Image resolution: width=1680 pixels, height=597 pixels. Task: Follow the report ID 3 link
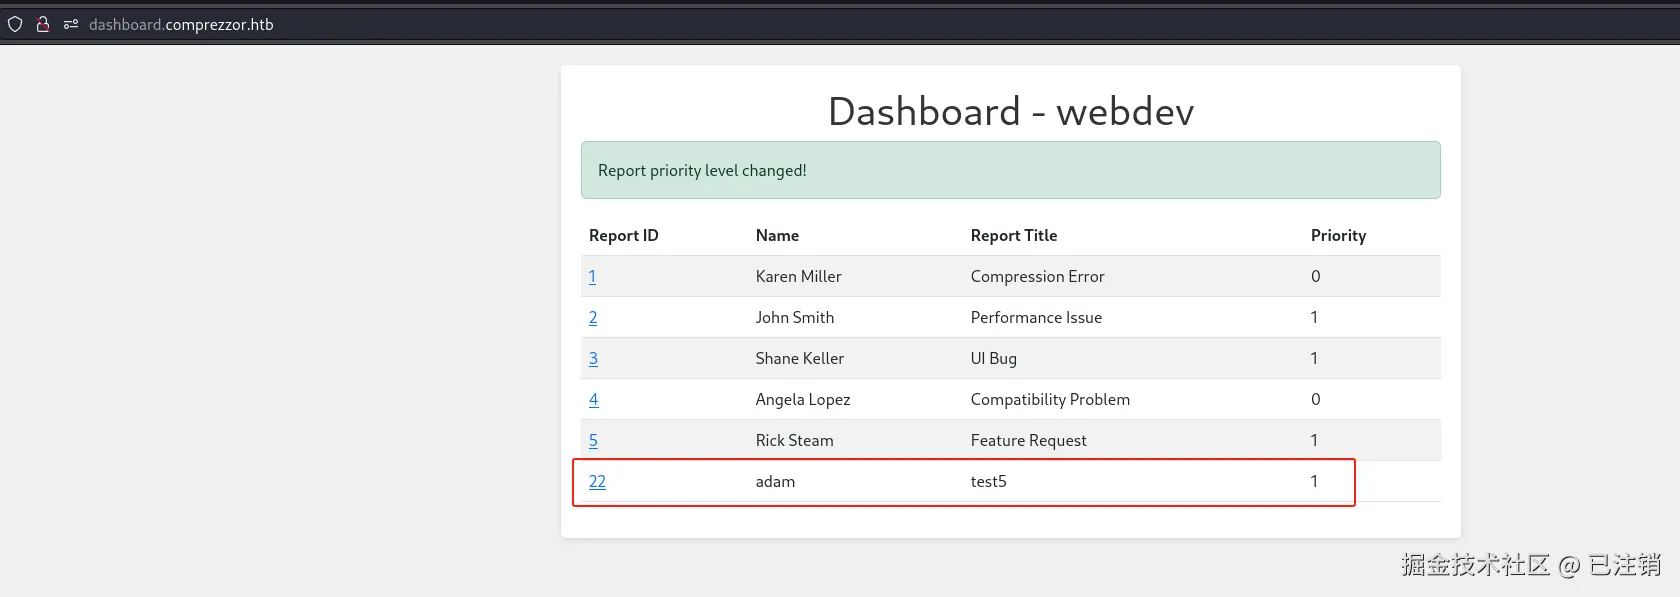(x=593, y=359)
